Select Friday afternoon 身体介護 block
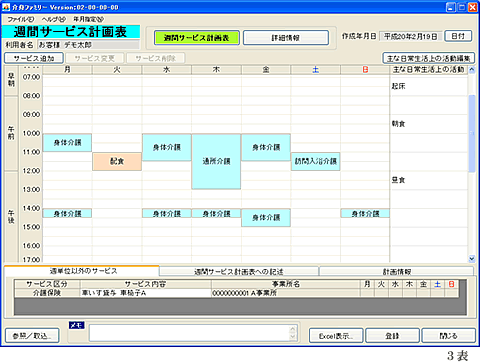Viewport: 480px width, 362px height. click(x=266, y=218)
